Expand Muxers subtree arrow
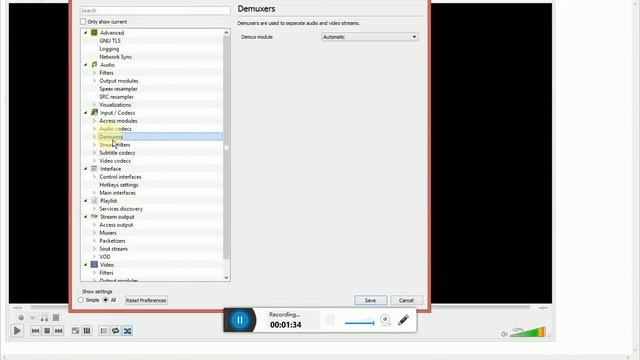The image size is (640, 360). pyautogui.click(x=94, y=233)
